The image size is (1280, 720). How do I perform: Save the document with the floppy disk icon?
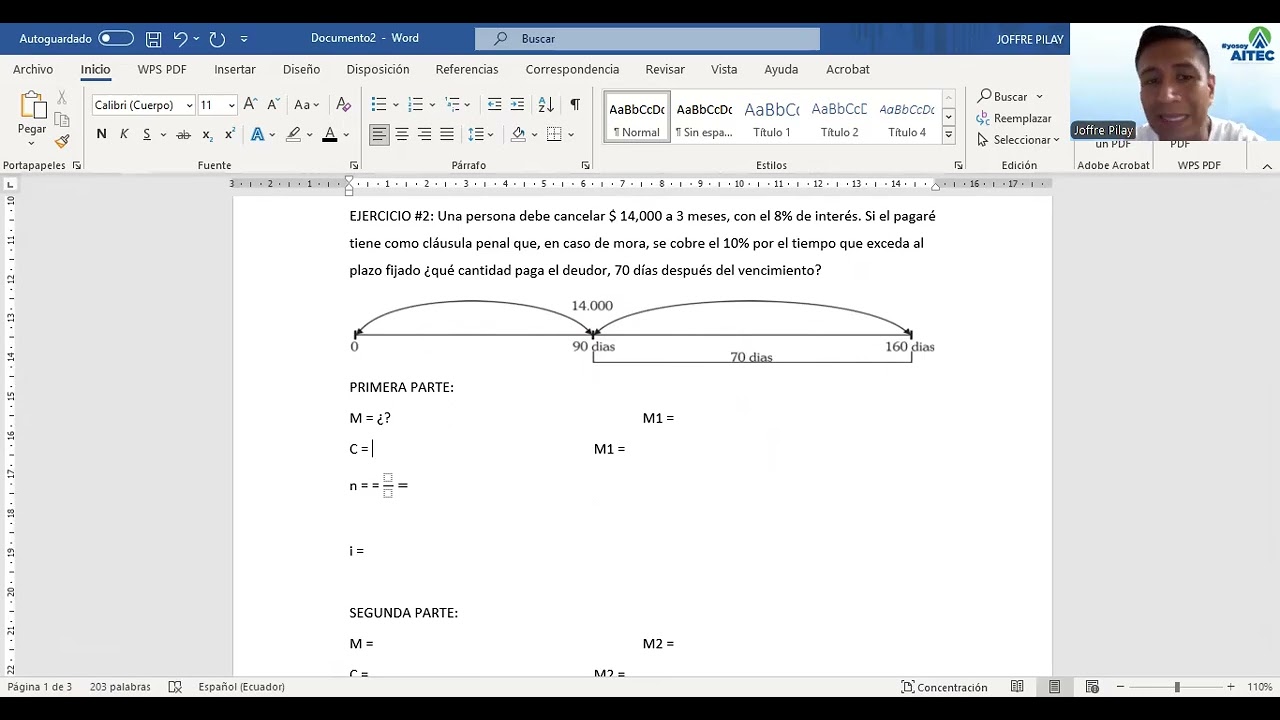[153, 39]
